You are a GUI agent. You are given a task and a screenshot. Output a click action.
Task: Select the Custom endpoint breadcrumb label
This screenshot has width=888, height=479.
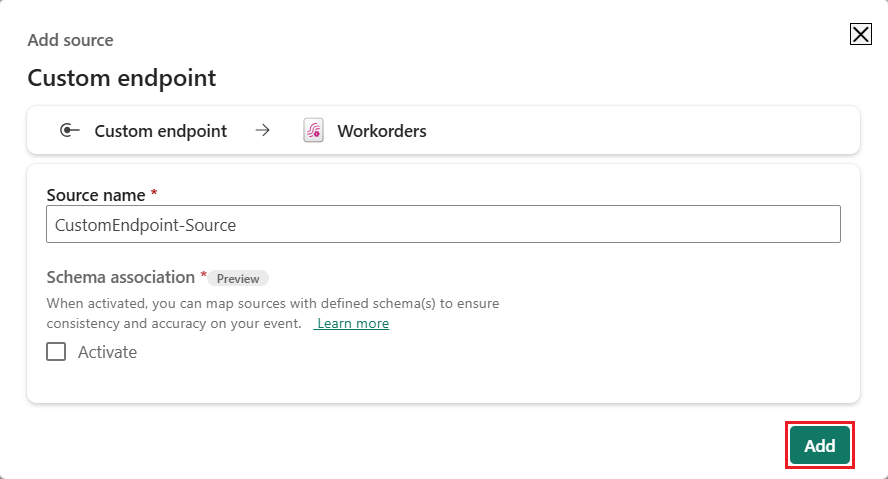point(160,131)
